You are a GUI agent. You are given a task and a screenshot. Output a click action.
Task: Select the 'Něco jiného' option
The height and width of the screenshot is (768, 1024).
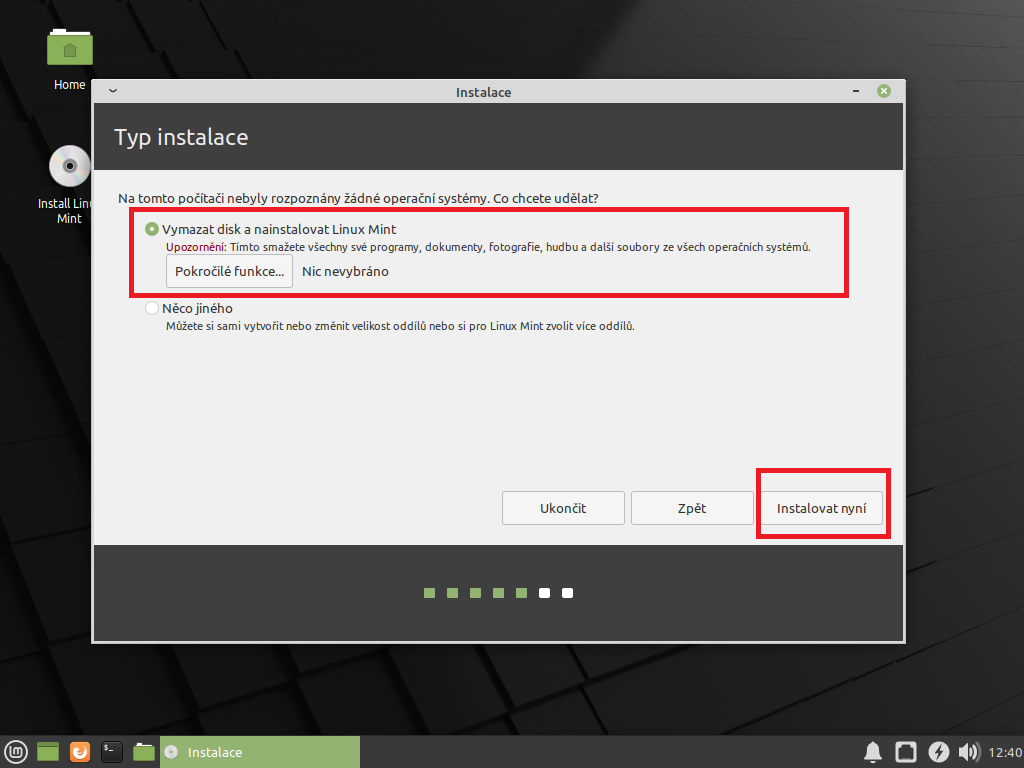152,308
